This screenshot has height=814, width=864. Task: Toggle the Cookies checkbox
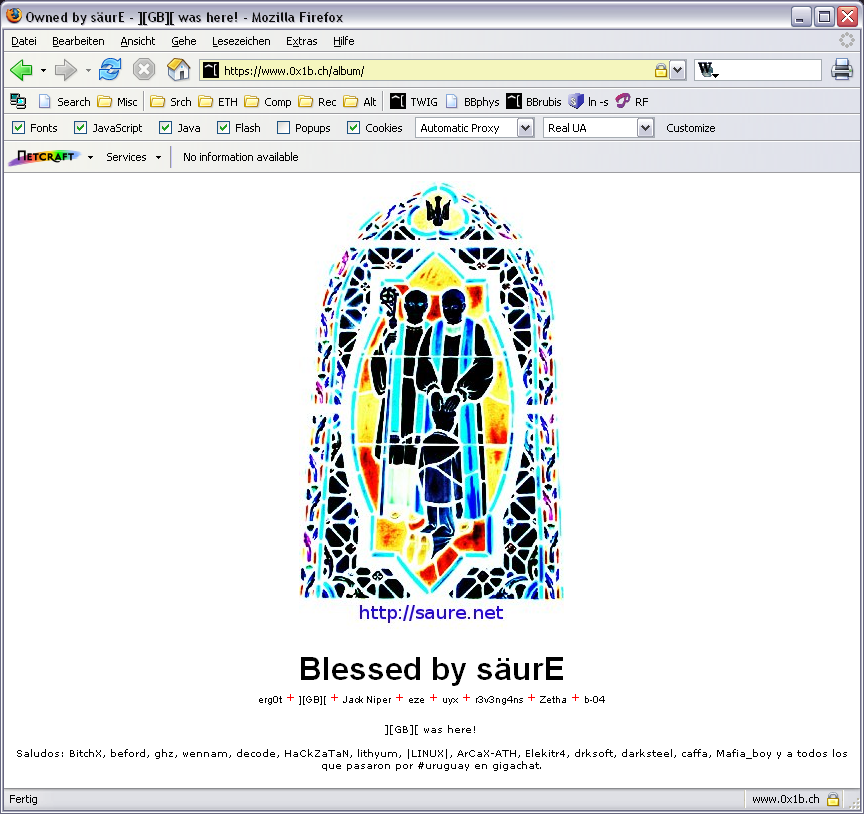coord(353,128)
